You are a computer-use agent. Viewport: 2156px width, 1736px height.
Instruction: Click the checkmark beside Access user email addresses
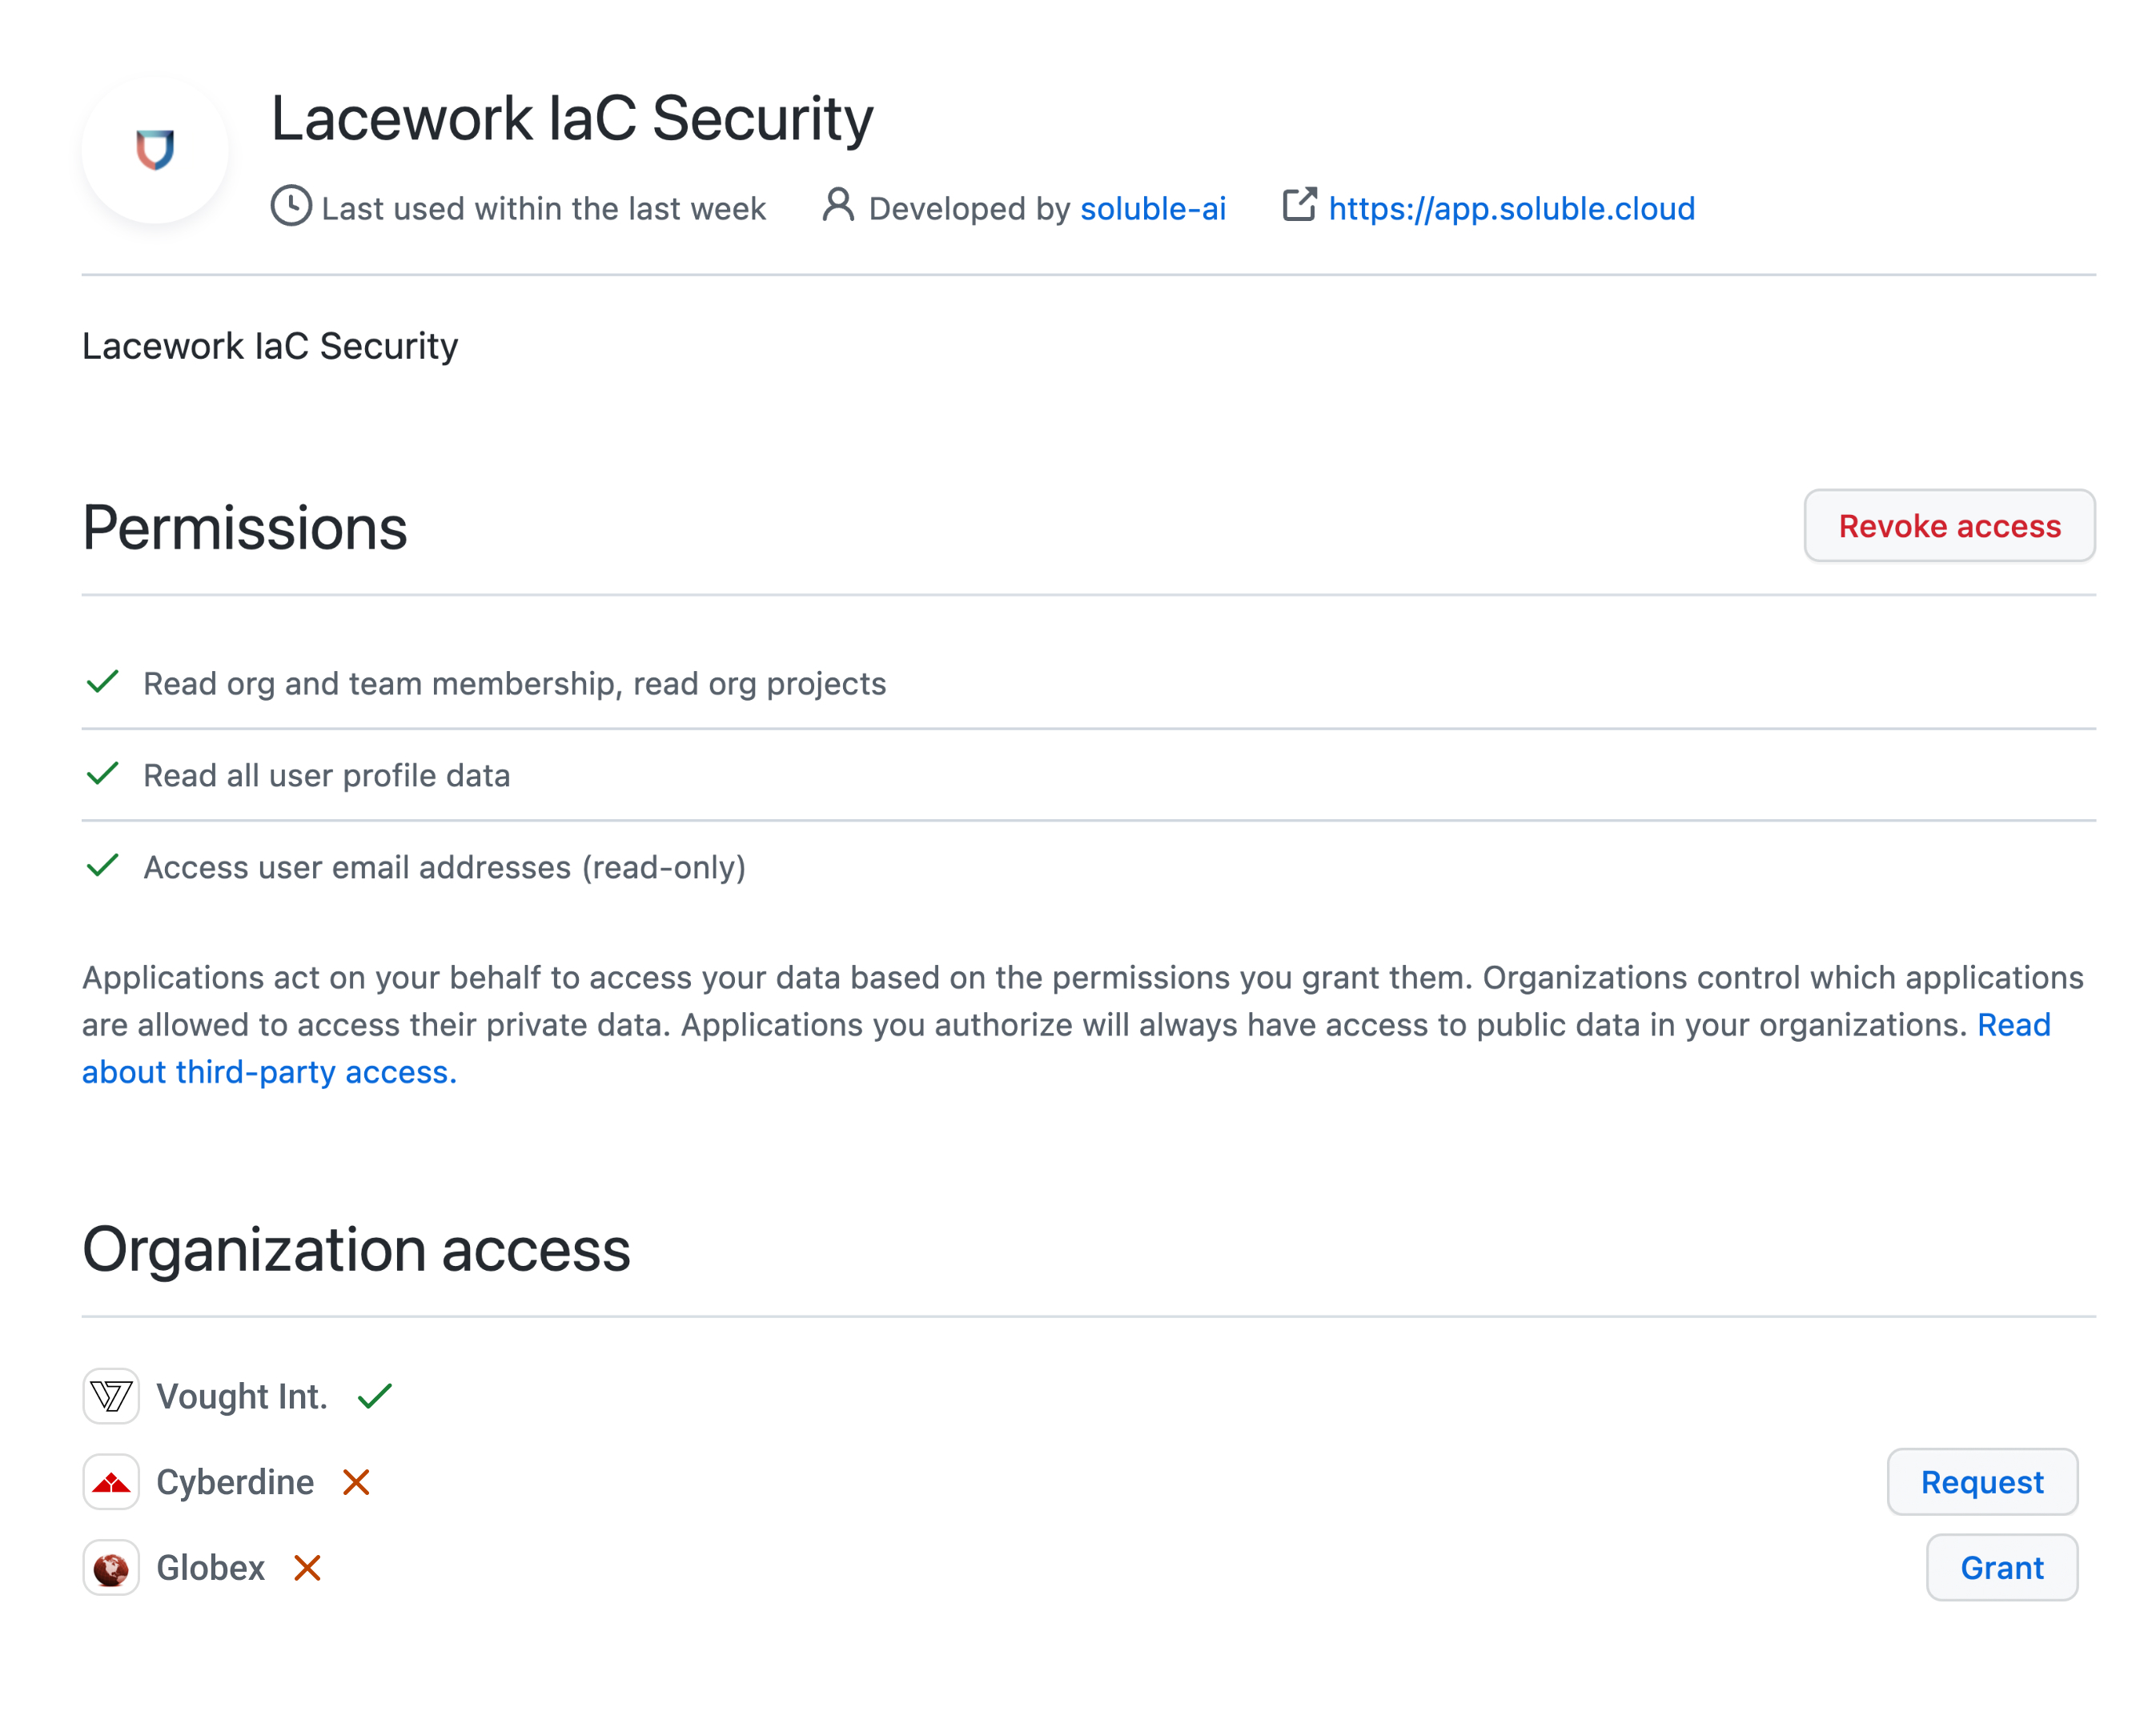point(103,866)
